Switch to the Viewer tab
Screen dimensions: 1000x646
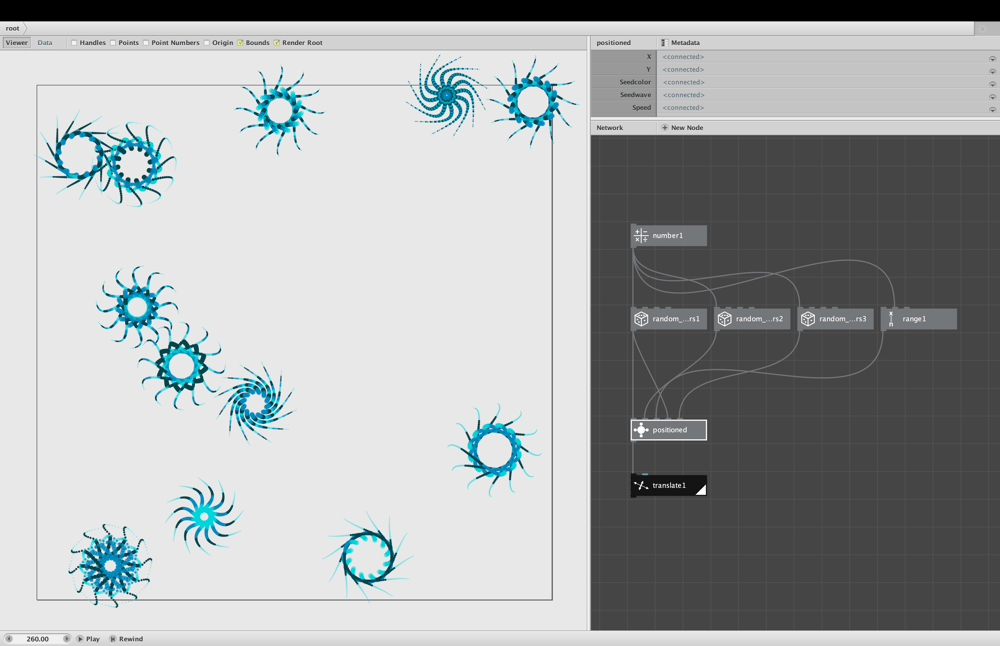[17, 43]
